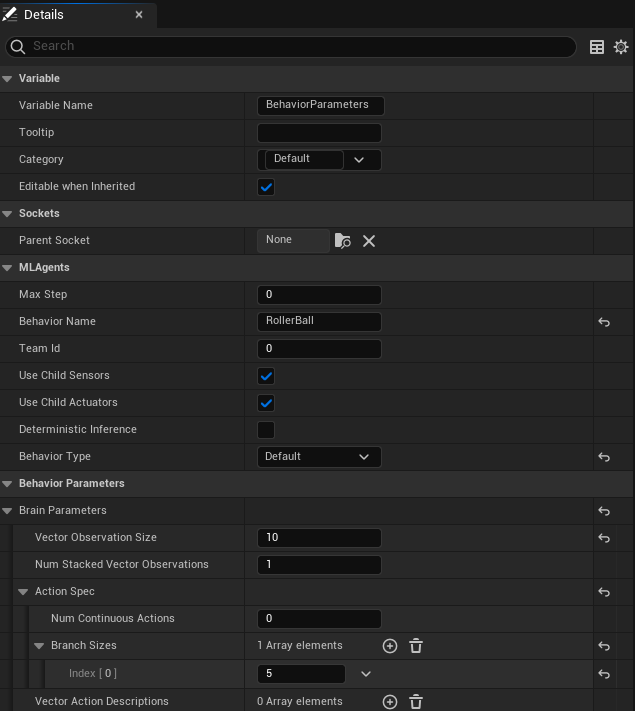Edit Behavior Name RollerBall field
The height and width of the screenshot is (711, 635).
point(319,321)
